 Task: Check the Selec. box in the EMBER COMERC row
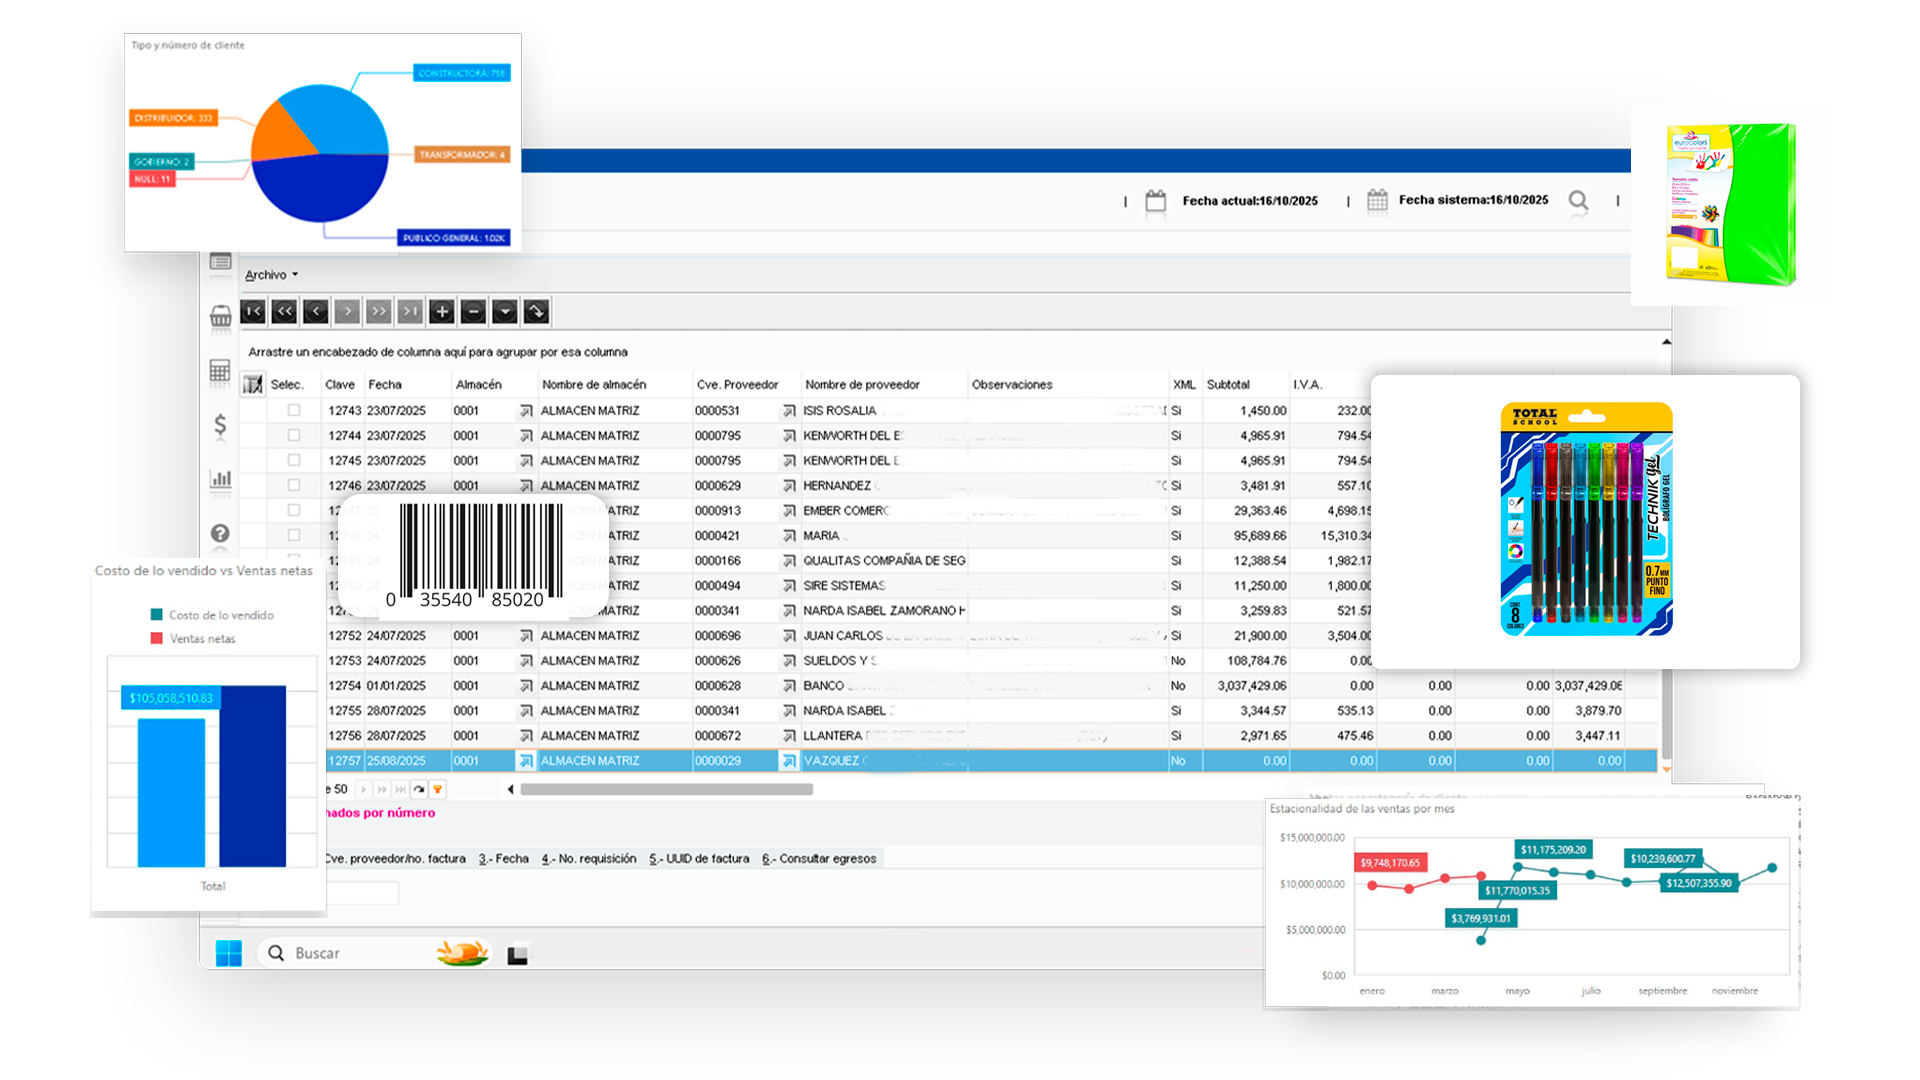(294, 510)
